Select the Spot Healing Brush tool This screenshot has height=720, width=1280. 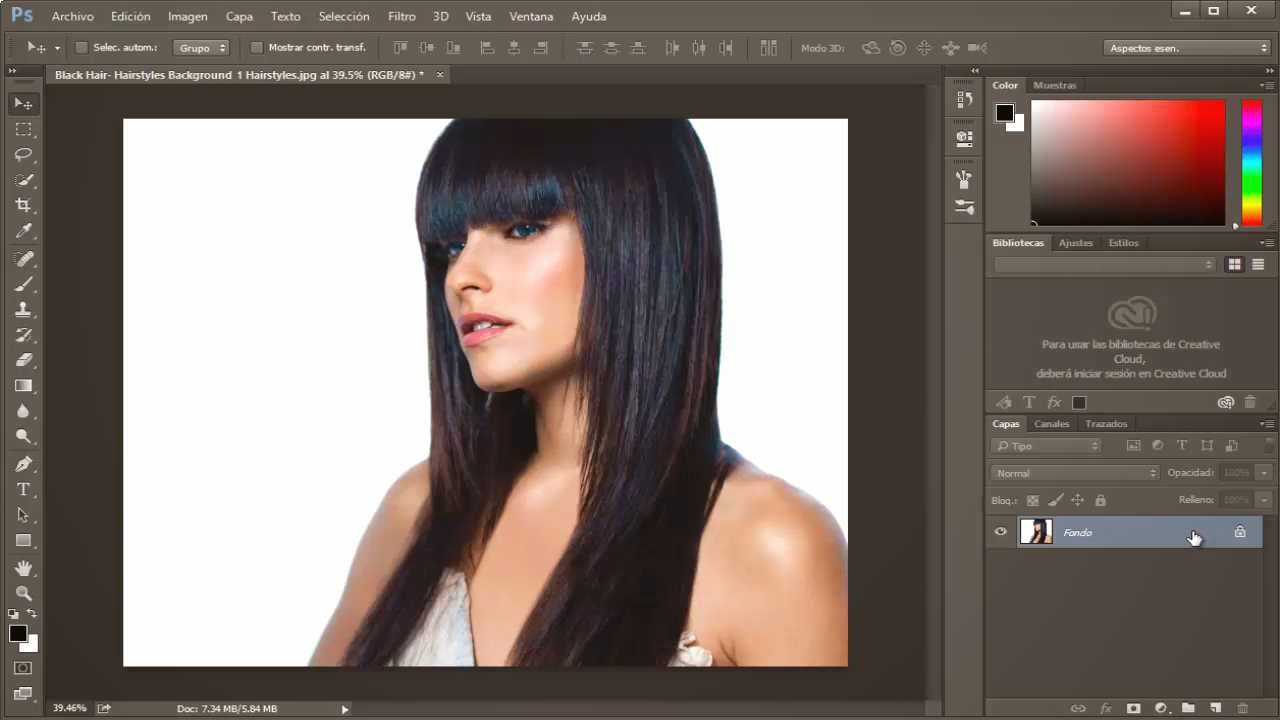coord(24,259)
